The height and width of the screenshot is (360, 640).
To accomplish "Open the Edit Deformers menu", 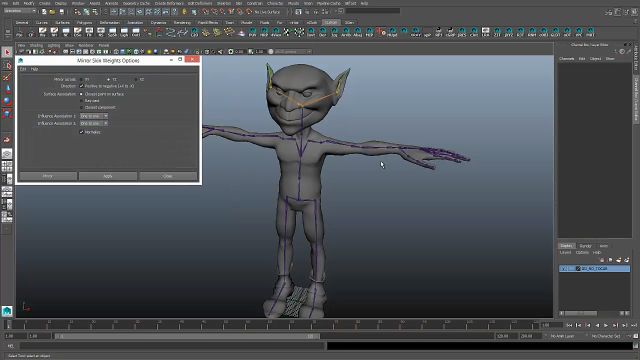I will pyautogui.click(x=200, y=3).
